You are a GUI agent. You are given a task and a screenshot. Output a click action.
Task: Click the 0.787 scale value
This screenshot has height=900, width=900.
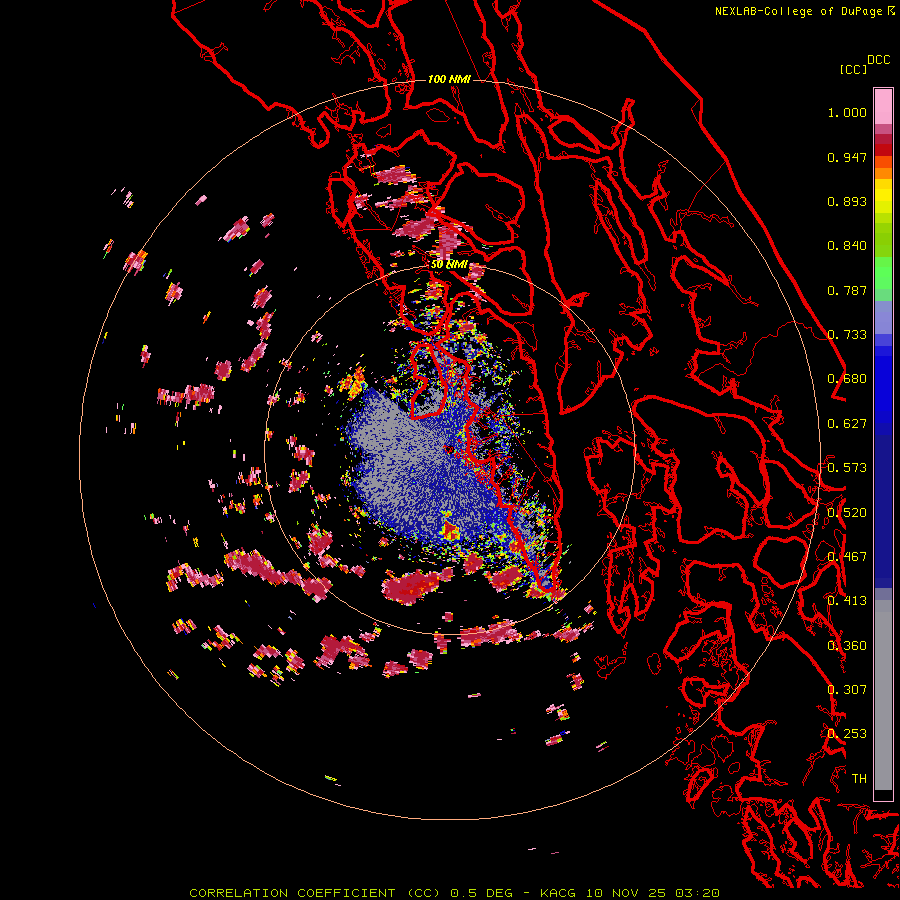[847, 290]
